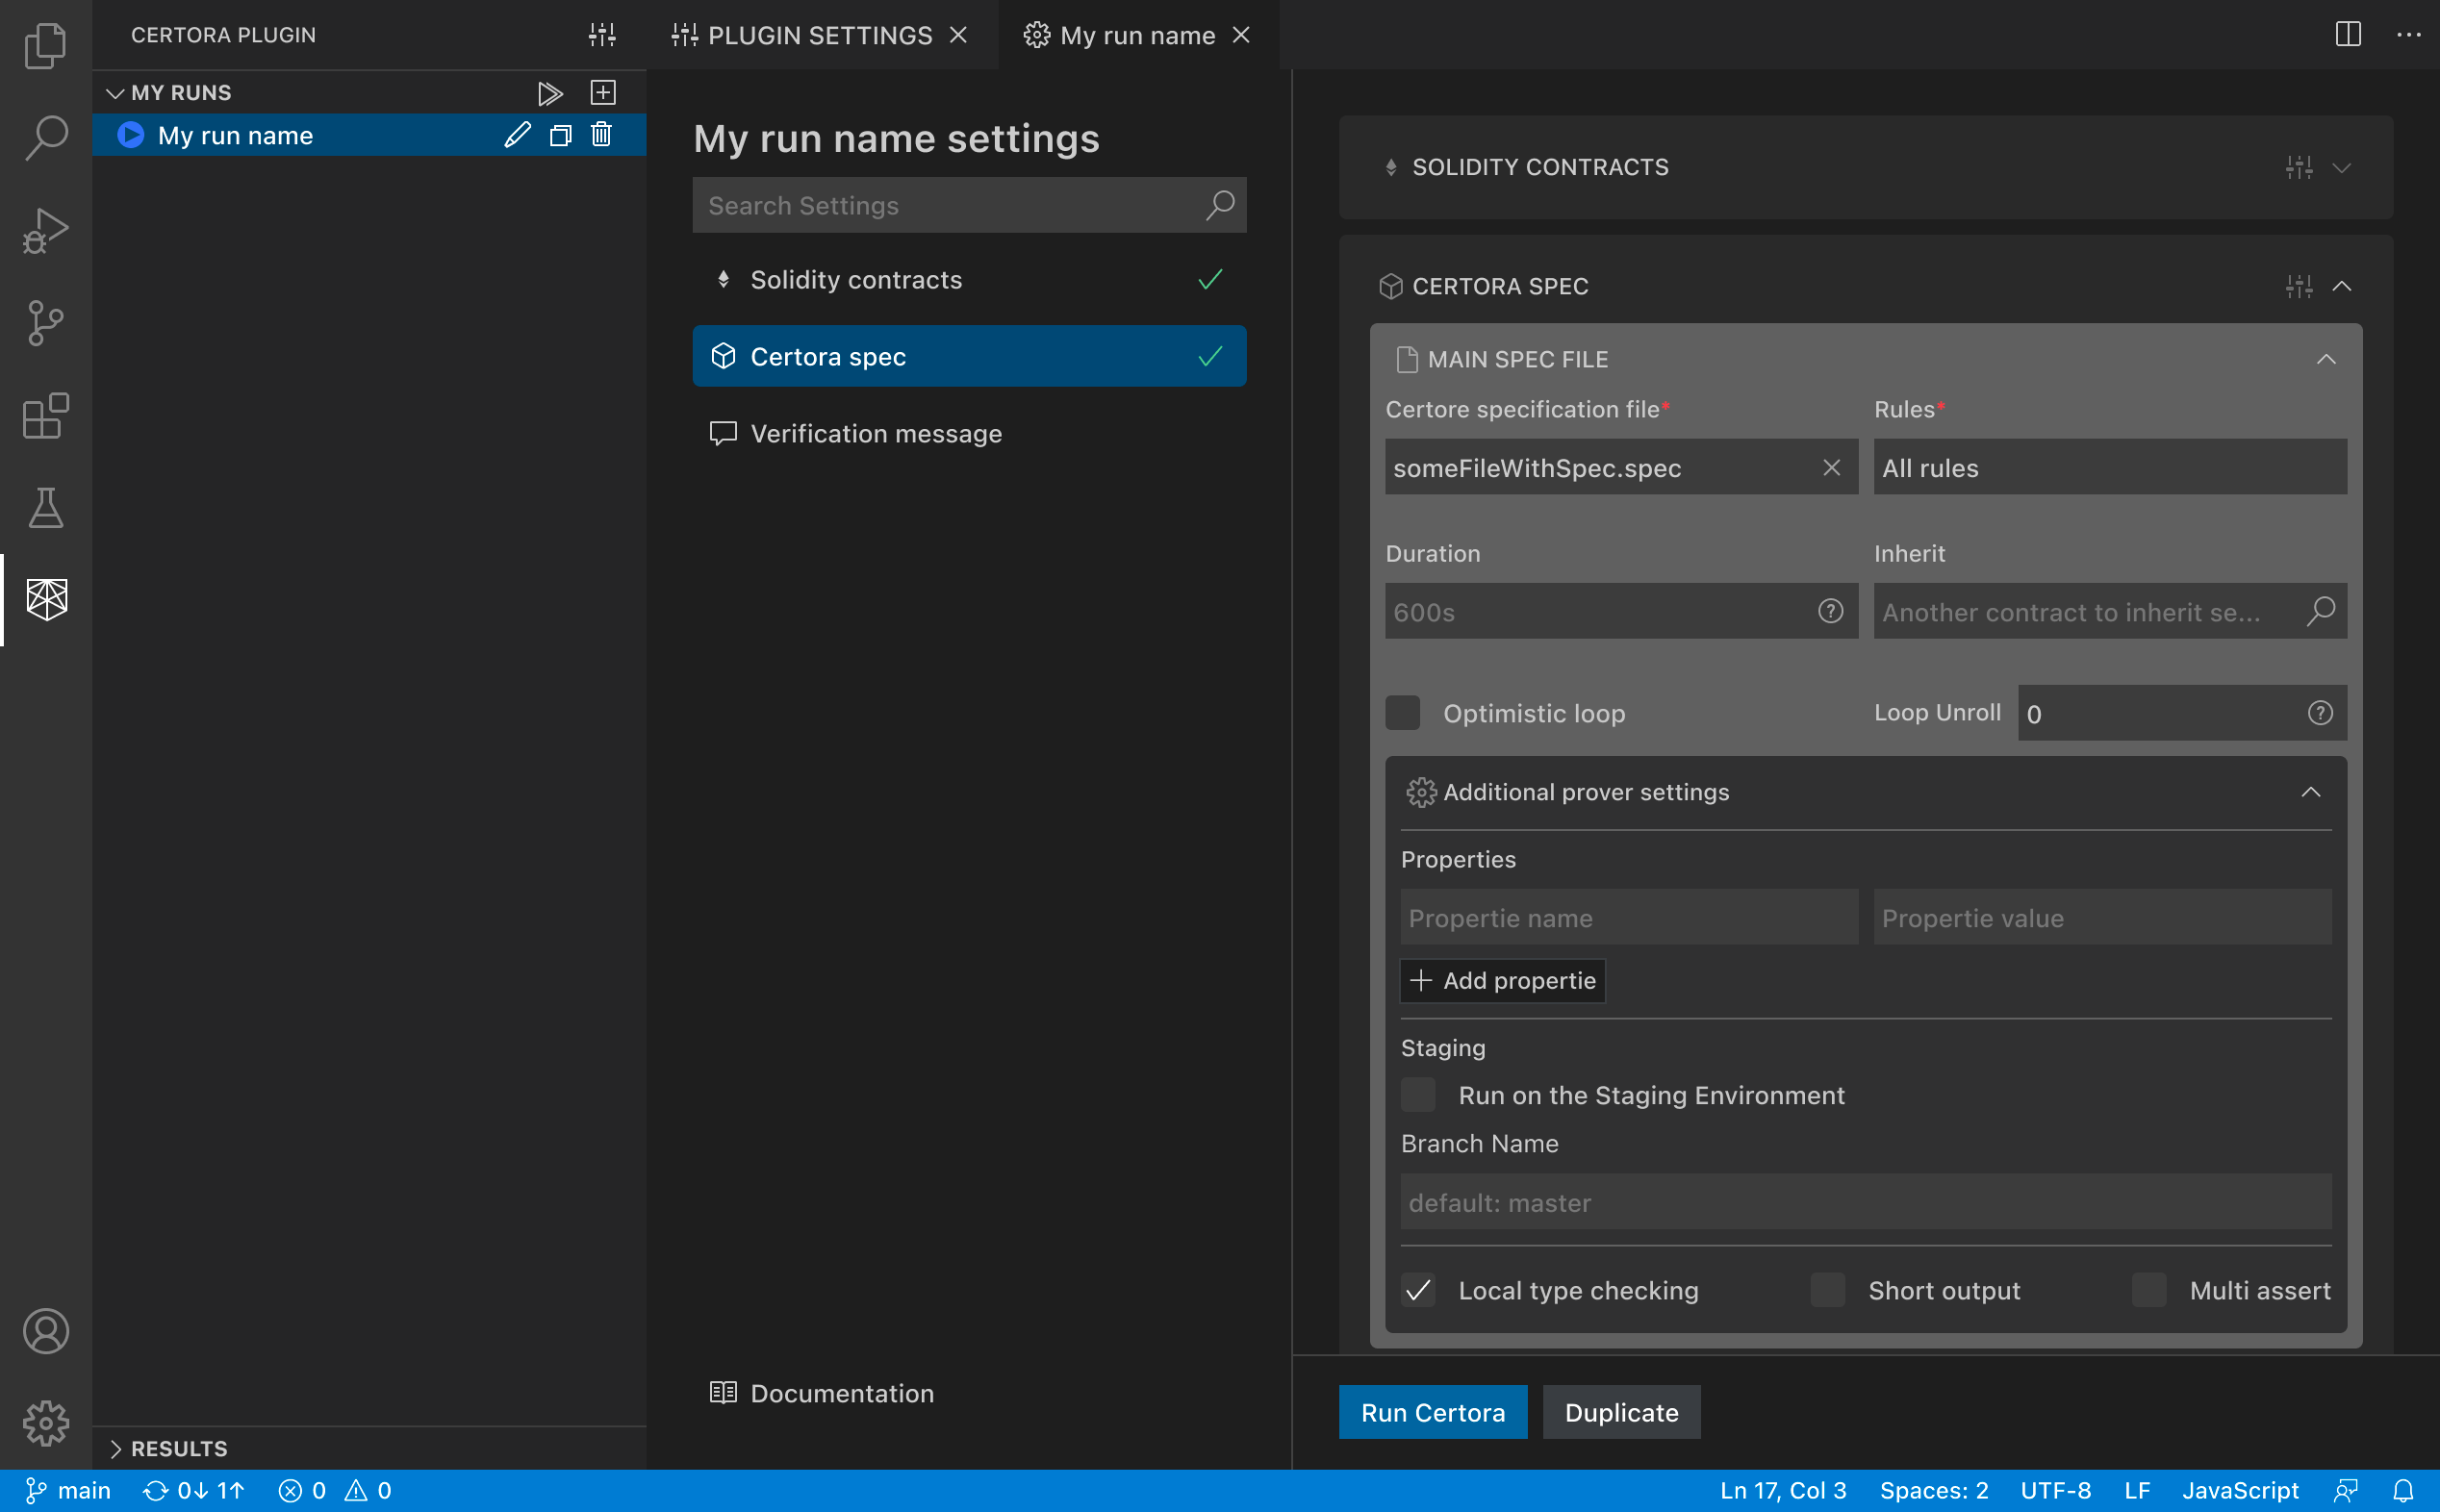Click the search magnifier in Search Settings
The height and width of the screenshot is (1512, 2440).
coord(1220,205)
